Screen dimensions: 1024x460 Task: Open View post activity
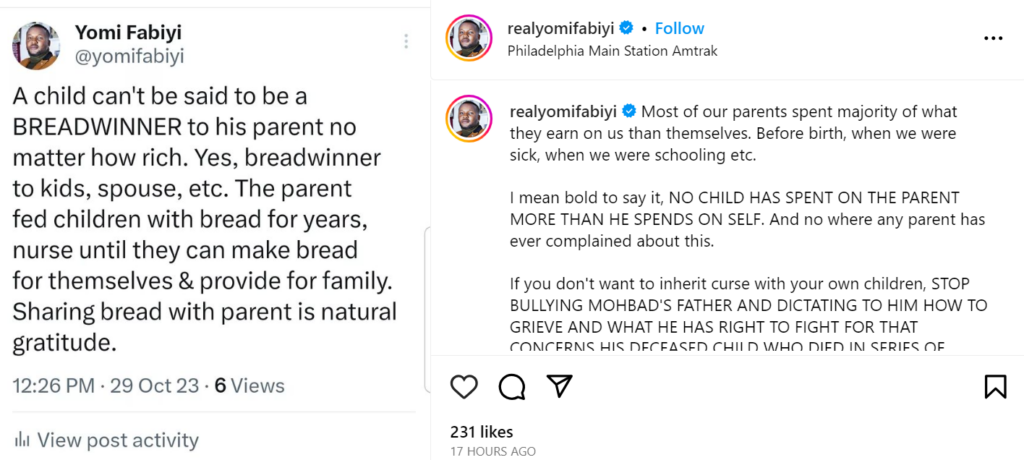coord(117,440)
